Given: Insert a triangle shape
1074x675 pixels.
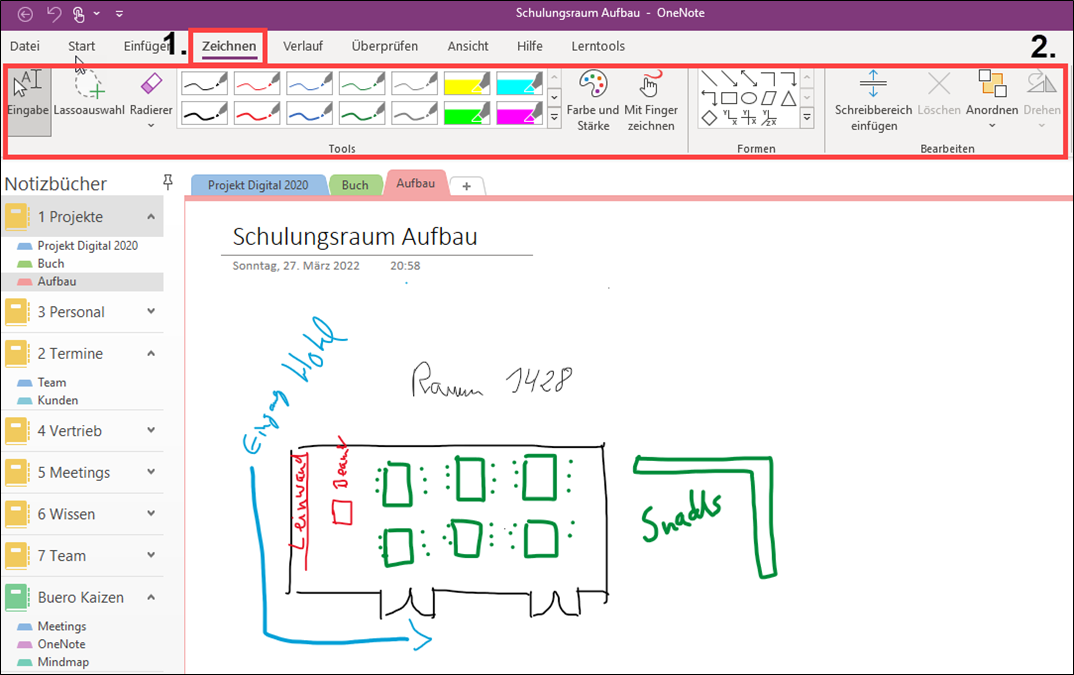Looking at the screenshot, I should [788, 97].
